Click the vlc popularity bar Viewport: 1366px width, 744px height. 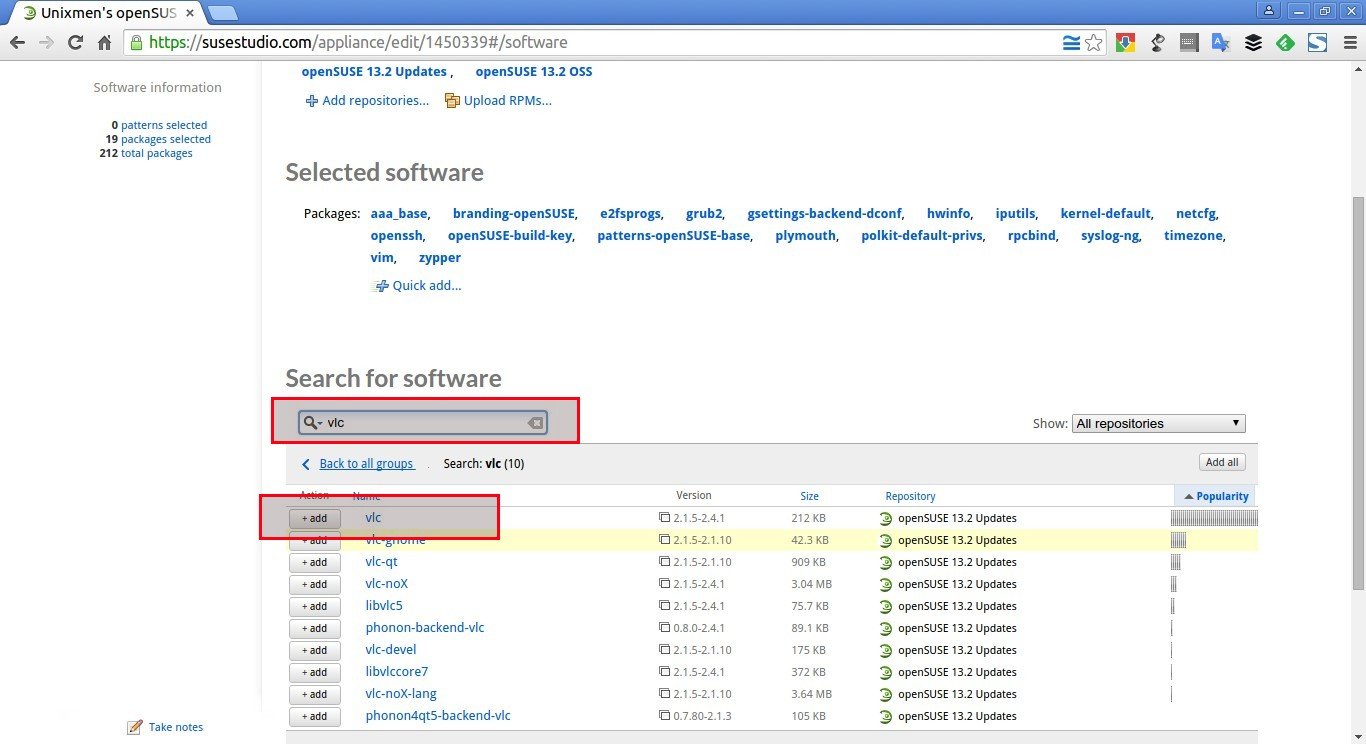click(x=1214, y=518)
